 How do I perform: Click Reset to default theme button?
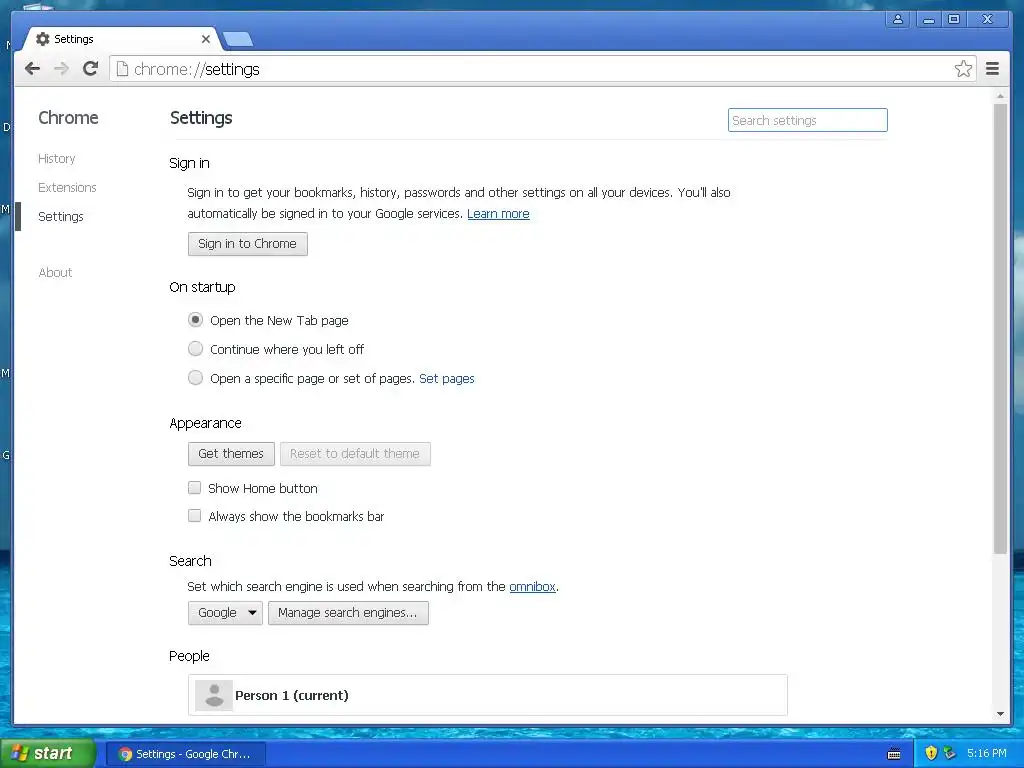pyautogui.click(x=355, y=454)
